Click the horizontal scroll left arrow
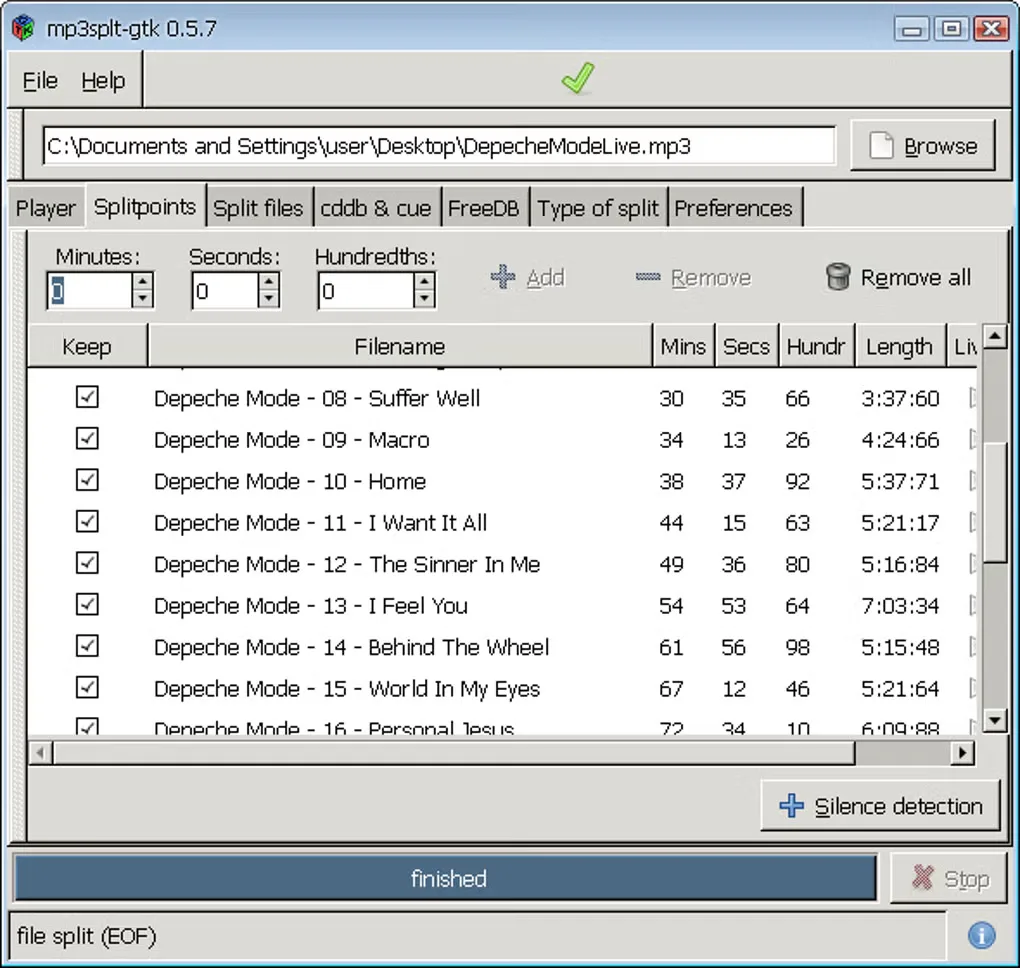This screenshot has width=1020, height=968. pyautogui.click(x=40, y=753)
